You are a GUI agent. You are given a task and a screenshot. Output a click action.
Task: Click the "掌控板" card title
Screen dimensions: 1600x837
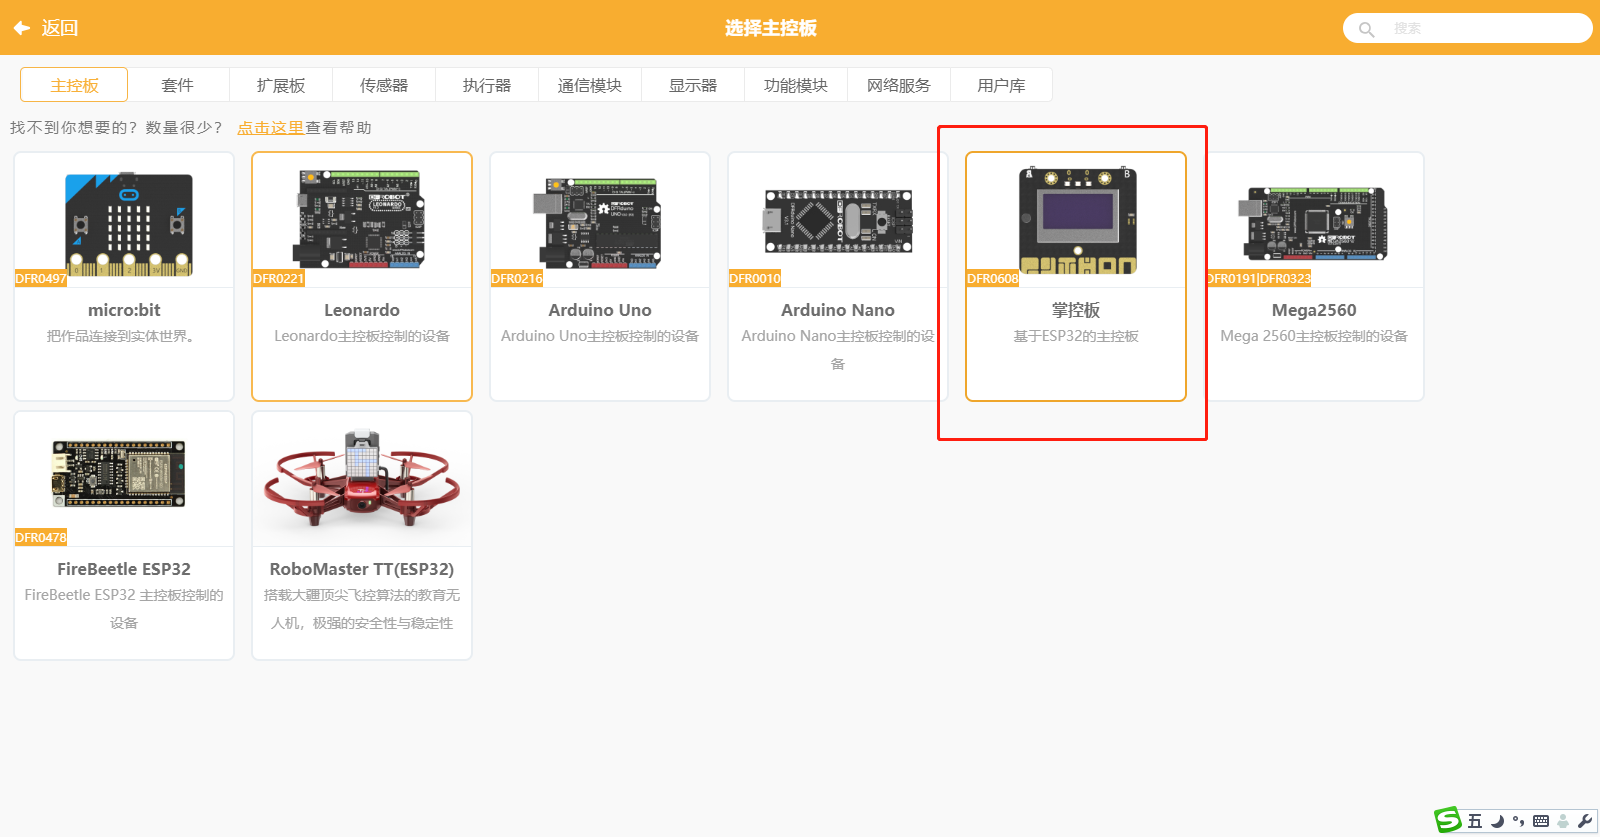tap(1076, 310)
